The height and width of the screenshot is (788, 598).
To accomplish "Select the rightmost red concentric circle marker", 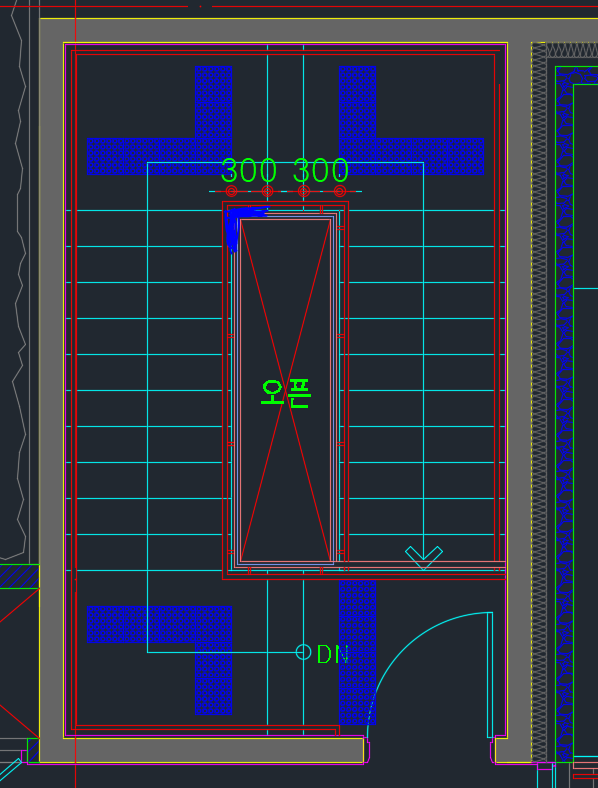I will (x=340, y=191).
